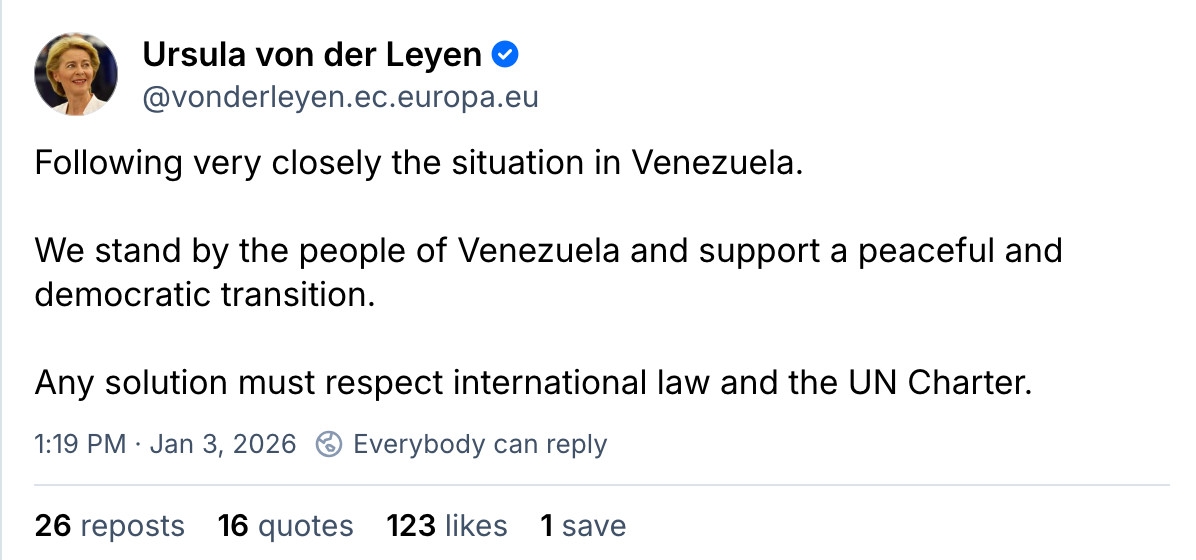This screenshot has width=1196, height=560.
Task: View the 26 reposts list
Action: click(109, 526)
